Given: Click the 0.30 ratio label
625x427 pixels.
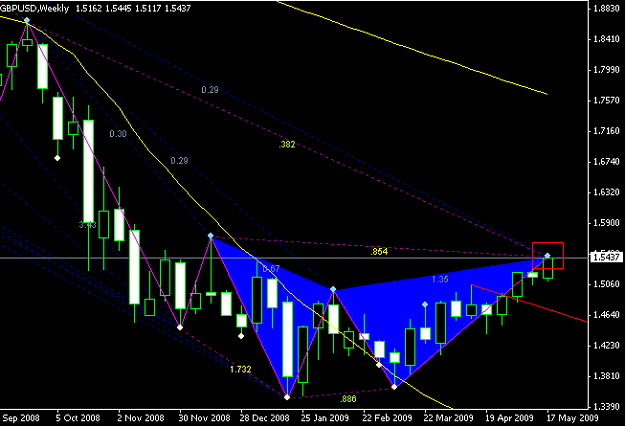Looking at the screenshot, I should [x=118, y=134].
